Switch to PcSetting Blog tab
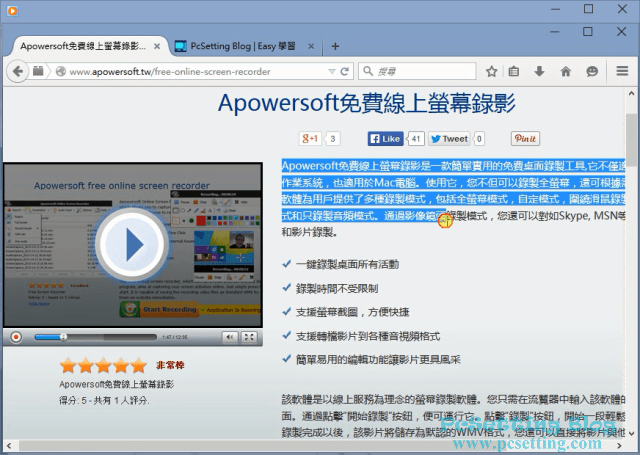640x455 pixels. point(243,46)
